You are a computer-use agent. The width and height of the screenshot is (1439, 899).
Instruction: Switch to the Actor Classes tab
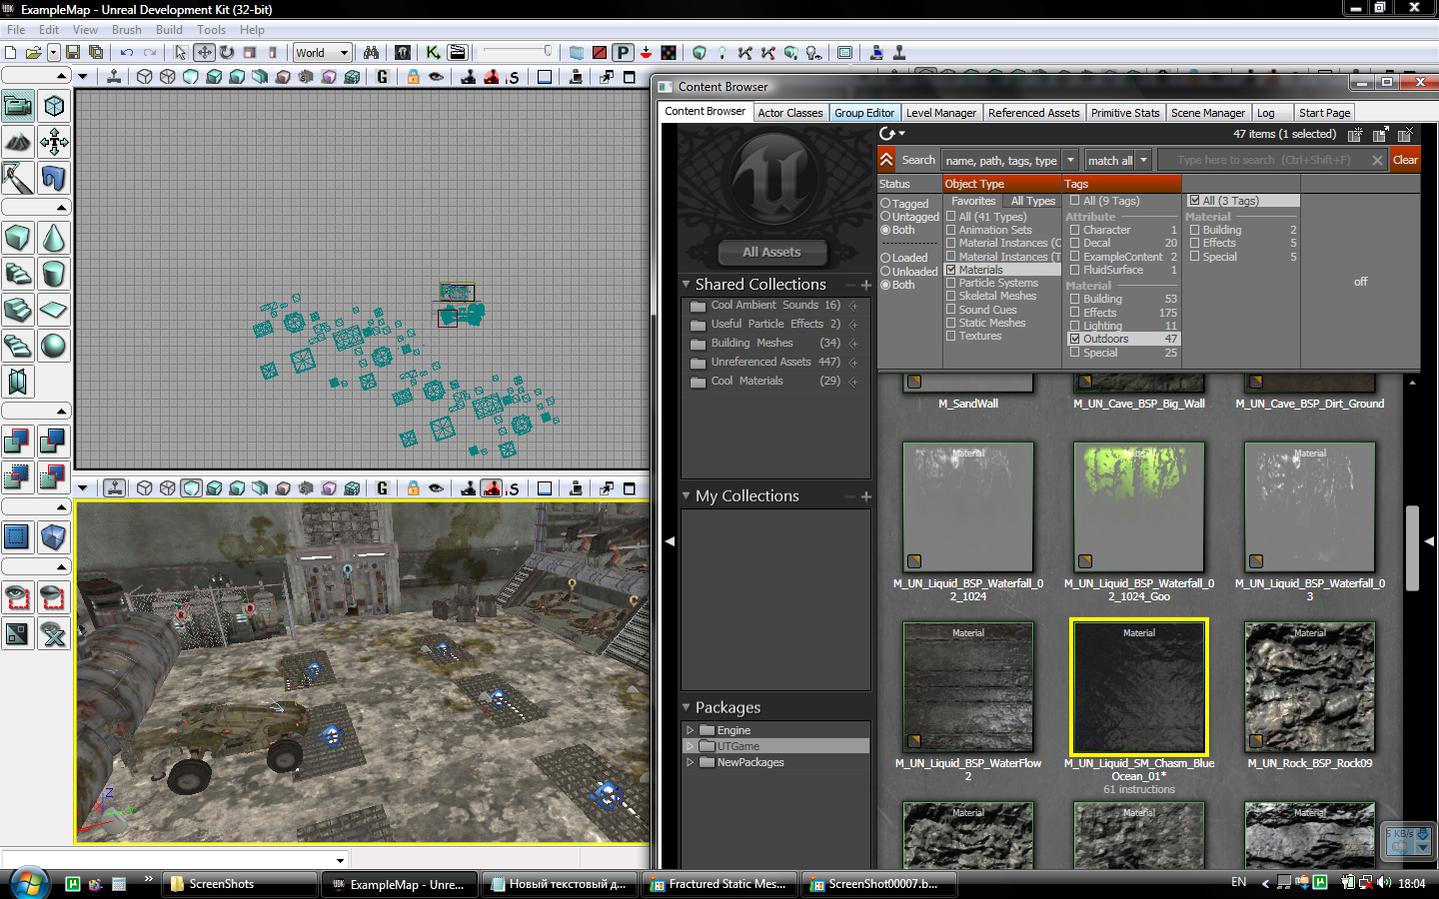click(x=789, y=113)
